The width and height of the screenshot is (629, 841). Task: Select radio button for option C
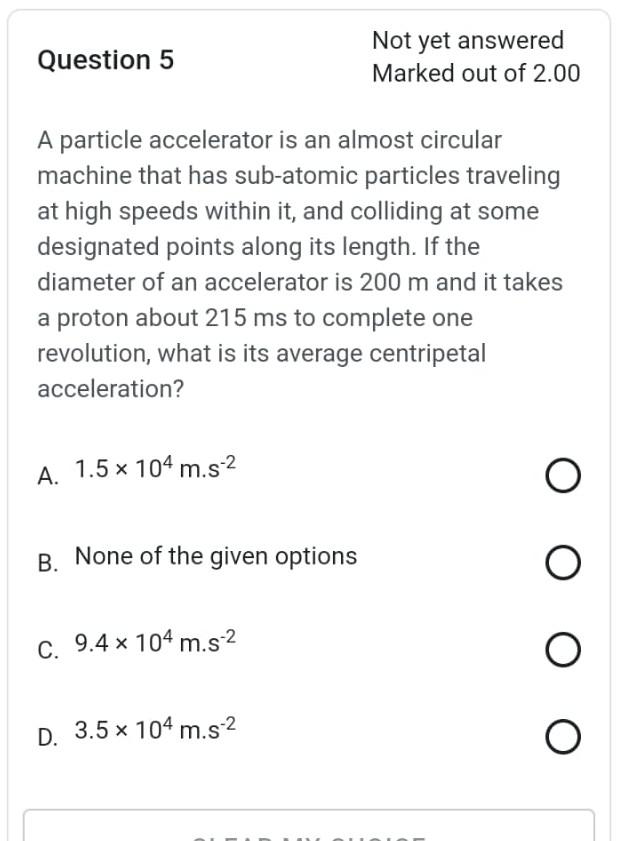coord(562,650)
